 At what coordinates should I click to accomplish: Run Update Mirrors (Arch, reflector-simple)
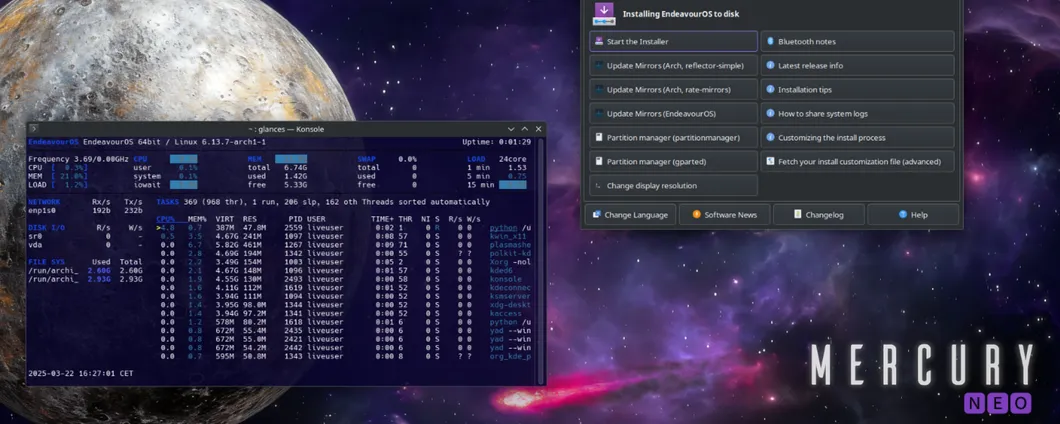(x=673, y=66)
